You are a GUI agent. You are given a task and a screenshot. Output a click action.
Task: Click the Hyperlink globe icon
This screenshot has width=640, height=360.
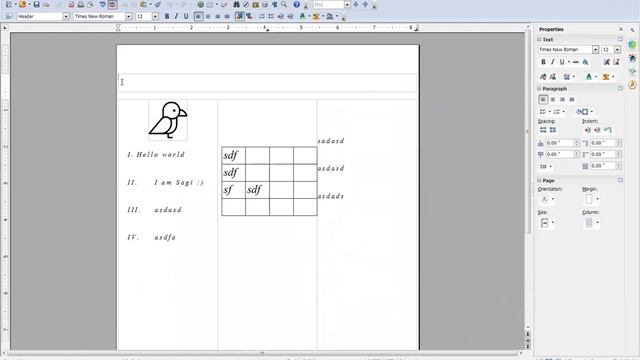200,4
